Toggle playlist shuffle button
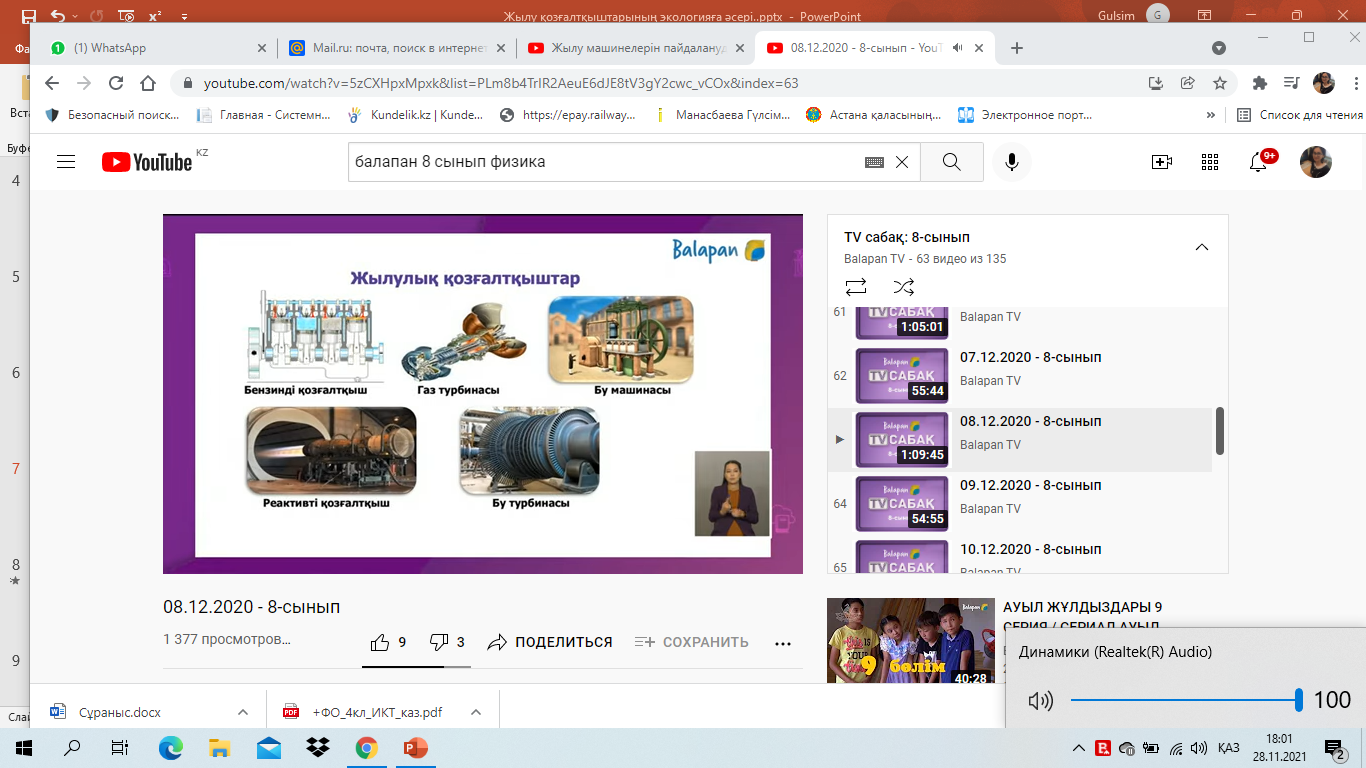1366x768 pixels. 904,287
